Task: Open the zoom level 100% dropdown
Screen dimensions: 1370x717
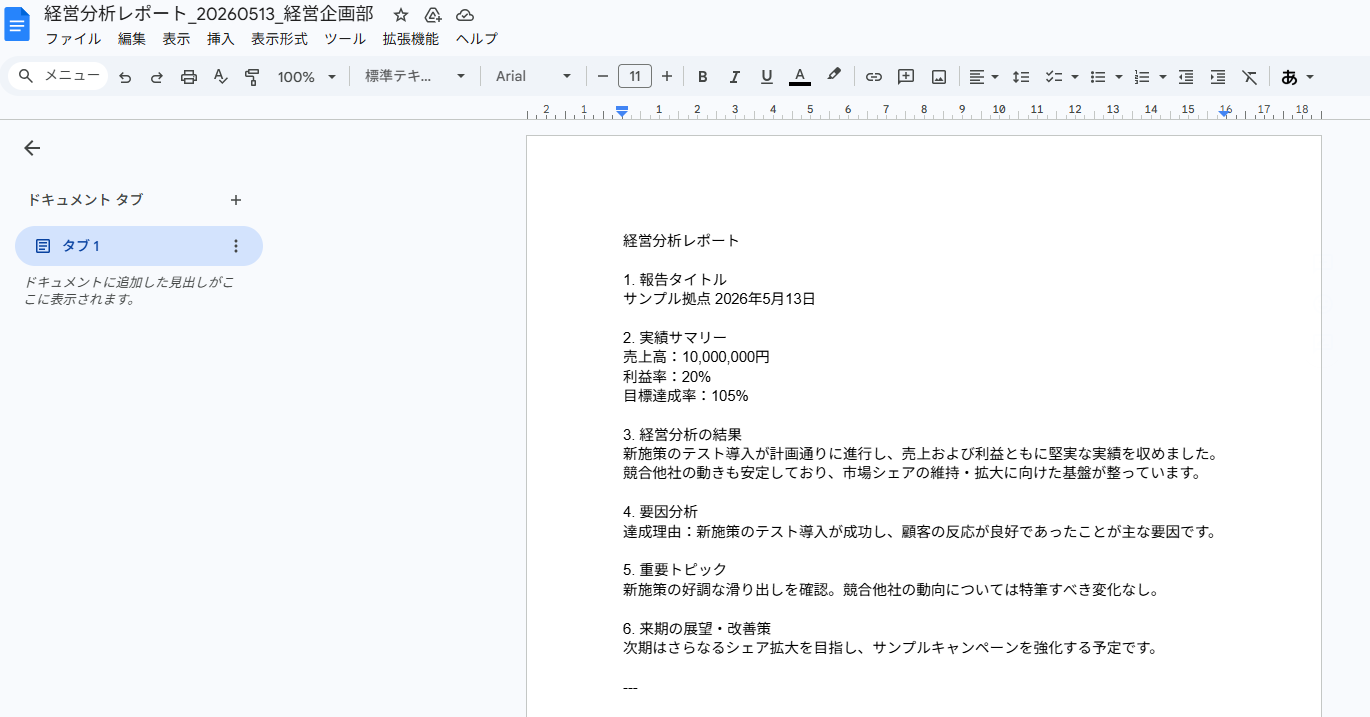Action: point(307,77)
